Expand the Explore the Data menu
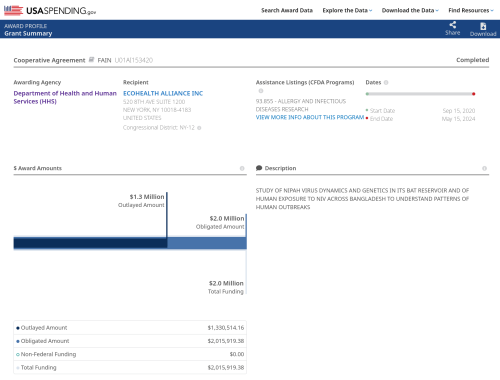This screenshot has width=500, height=380. tap(347, 10)
